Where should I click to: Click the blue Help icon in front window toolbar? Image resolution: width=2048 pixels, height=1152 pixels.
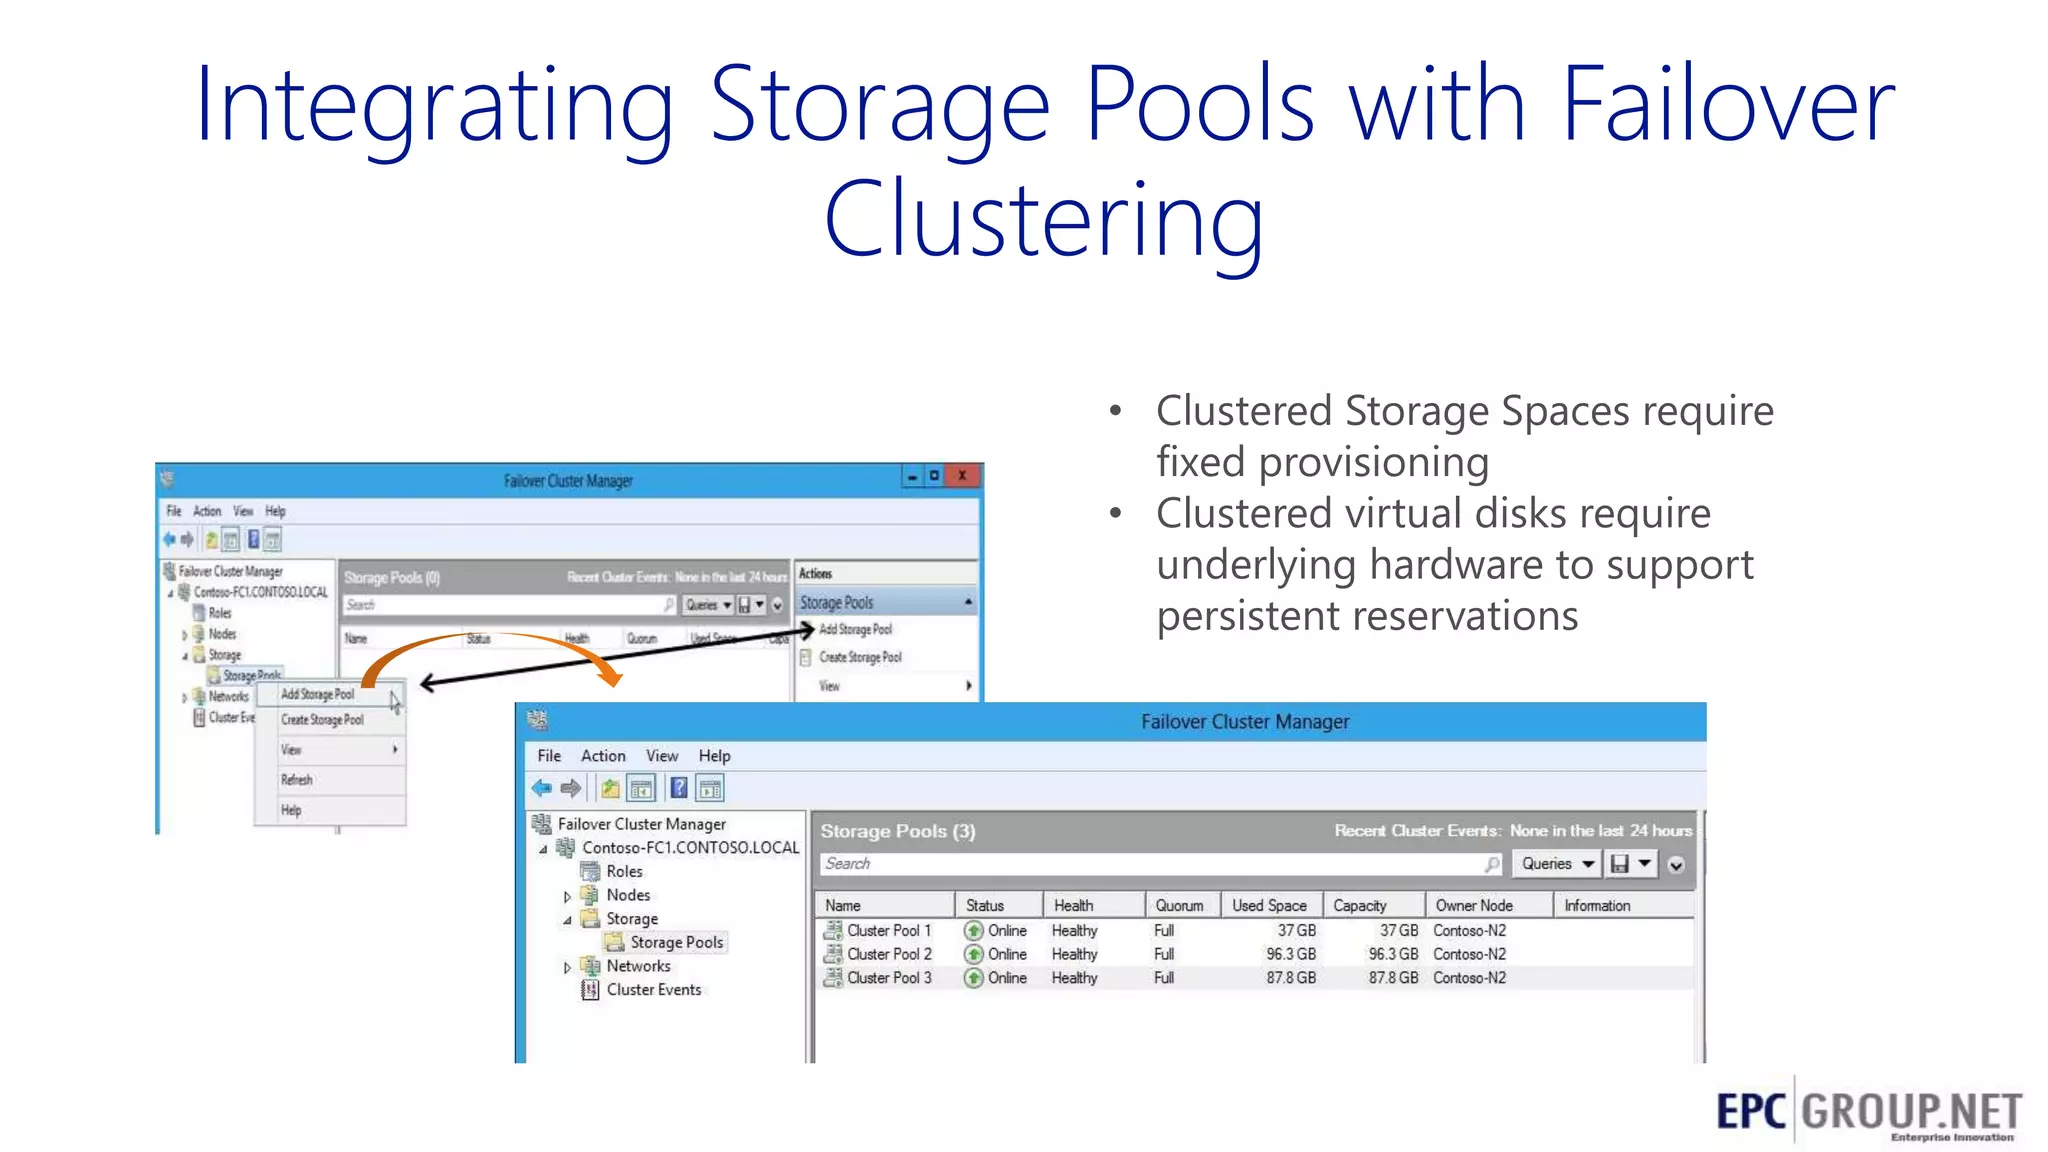679,788
